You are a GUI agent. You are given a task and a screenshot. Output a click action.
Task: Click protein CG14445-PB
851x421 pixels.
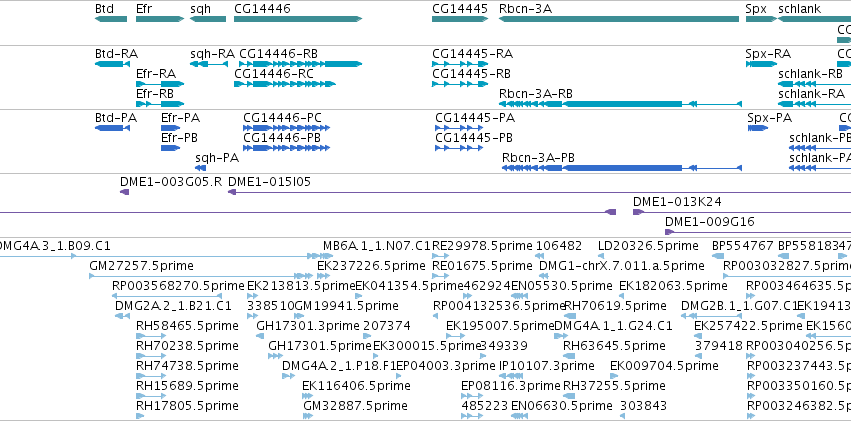pyautogui.click(x=459, y=148)
